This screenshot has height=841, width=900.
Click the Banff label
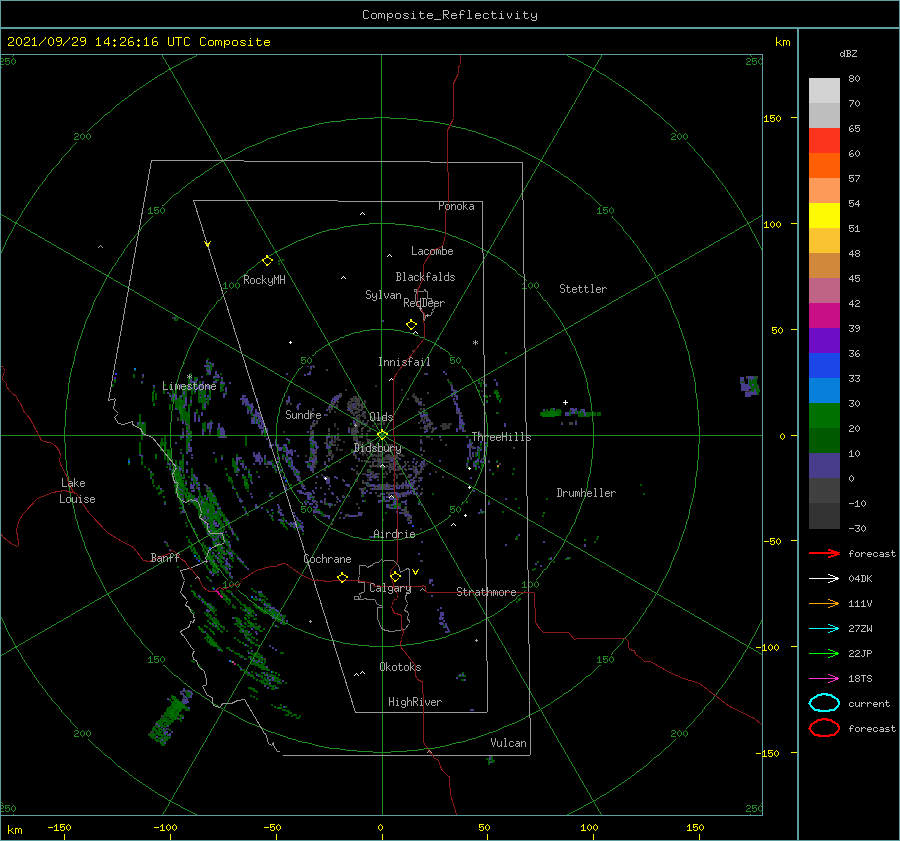click(x=165, y=557)
